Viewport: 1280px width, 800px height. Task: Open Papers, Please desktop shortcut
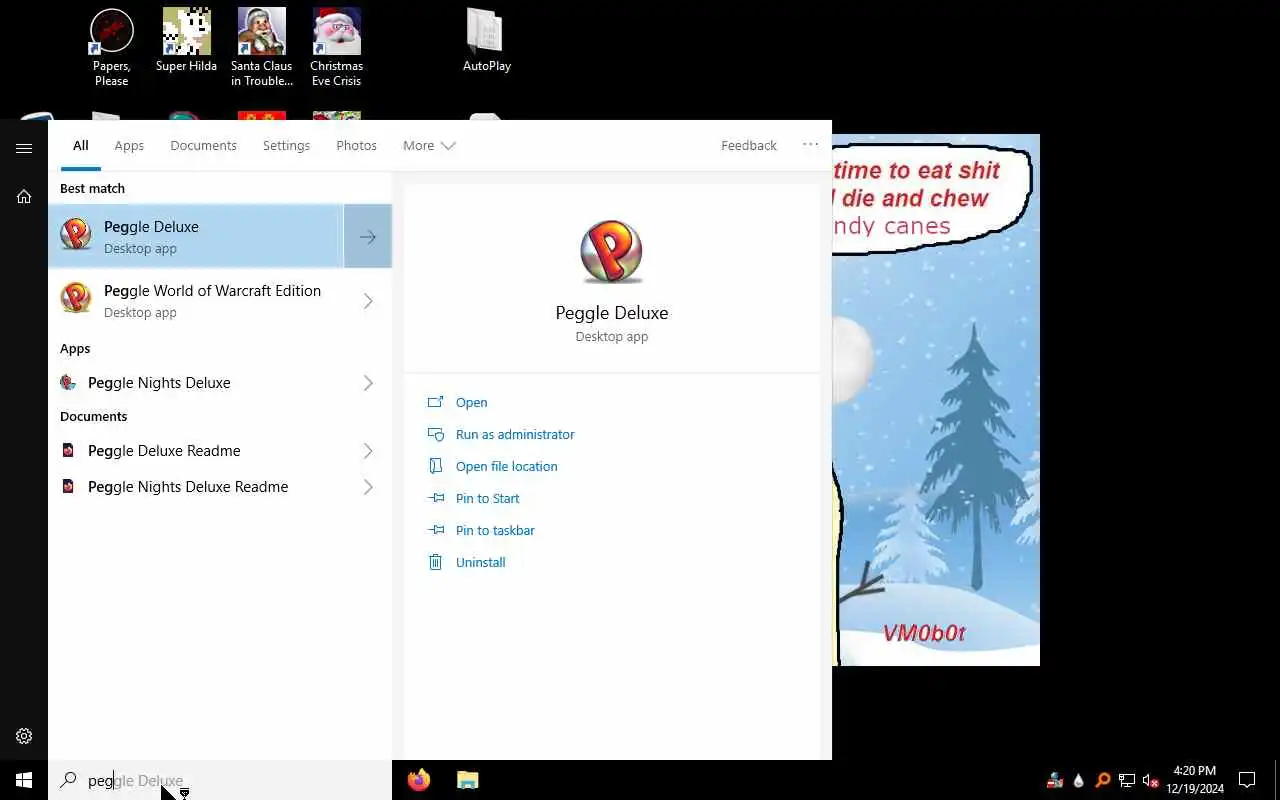[111, 47]
